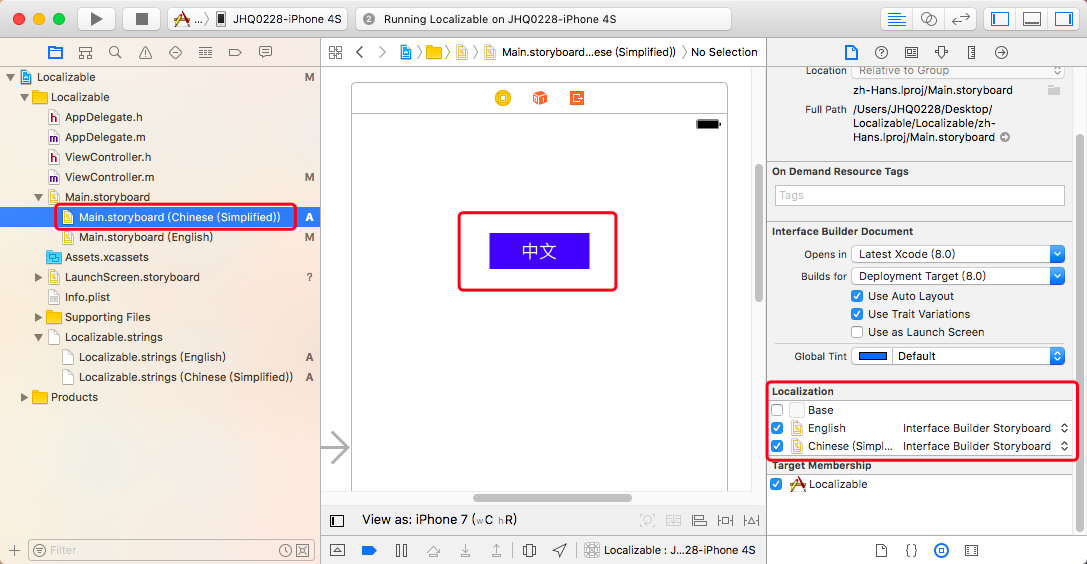The width and height of the screenshot is (1087, 564).
Task: Open the Find navigator
Action: coord(115,52)
